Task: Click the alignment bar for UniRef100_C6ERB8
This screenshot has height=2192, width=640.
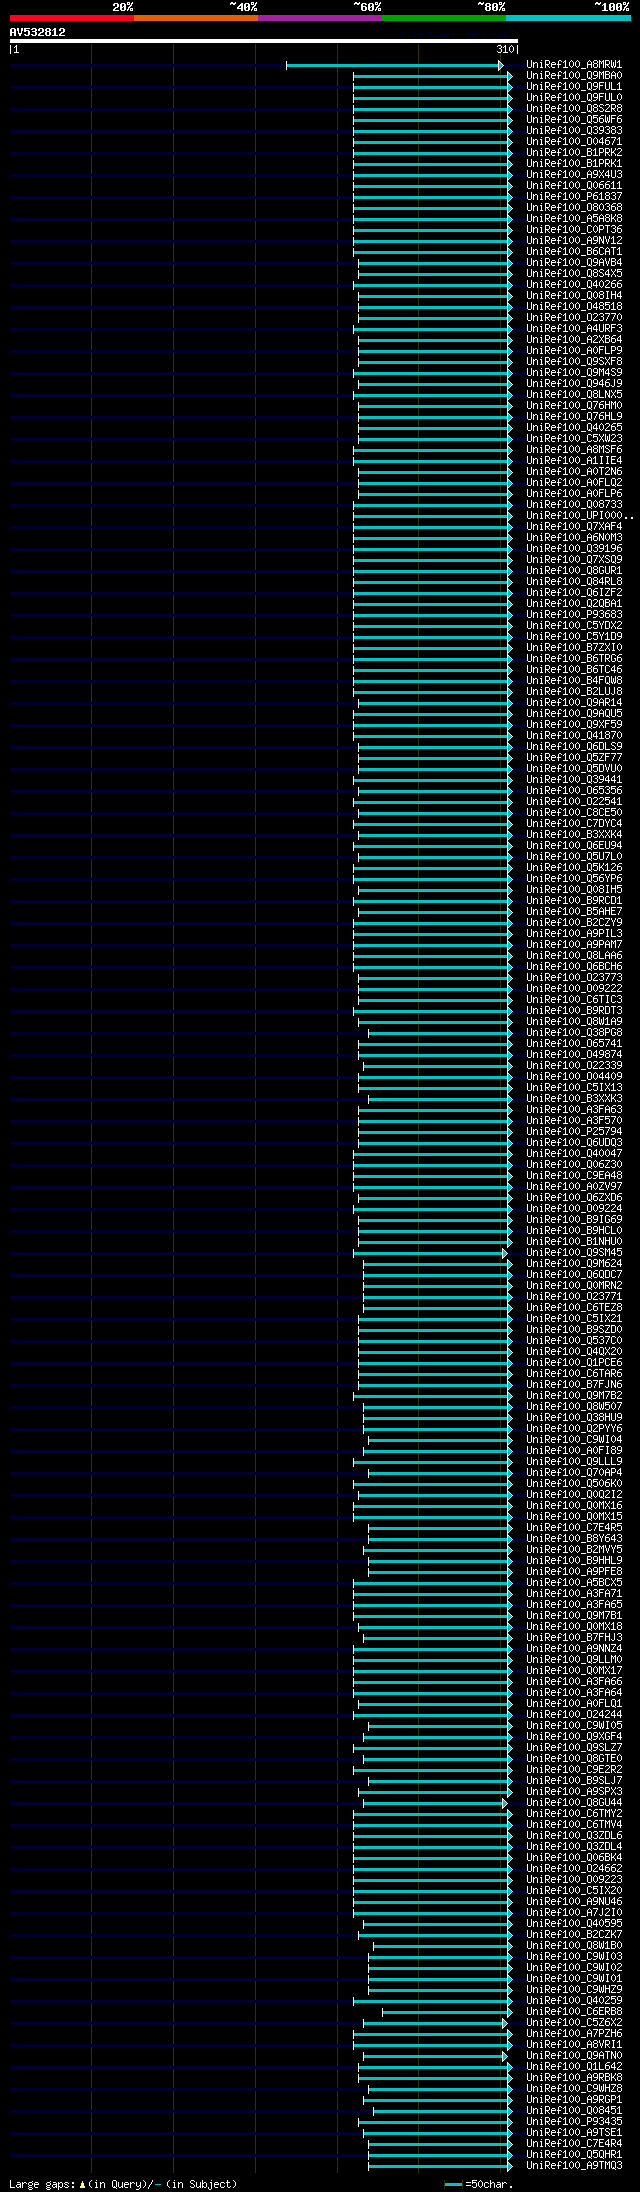Action: tap(447, 2012)
